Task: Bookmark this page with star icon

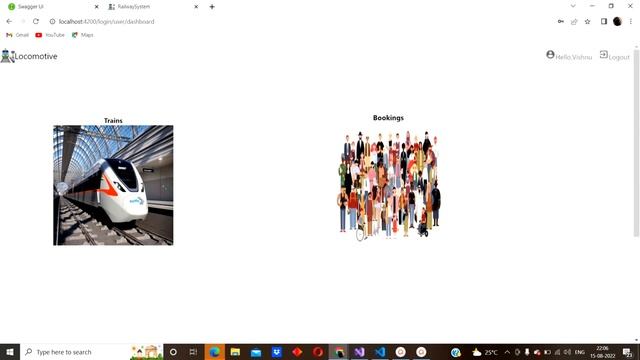Action: 587,22
